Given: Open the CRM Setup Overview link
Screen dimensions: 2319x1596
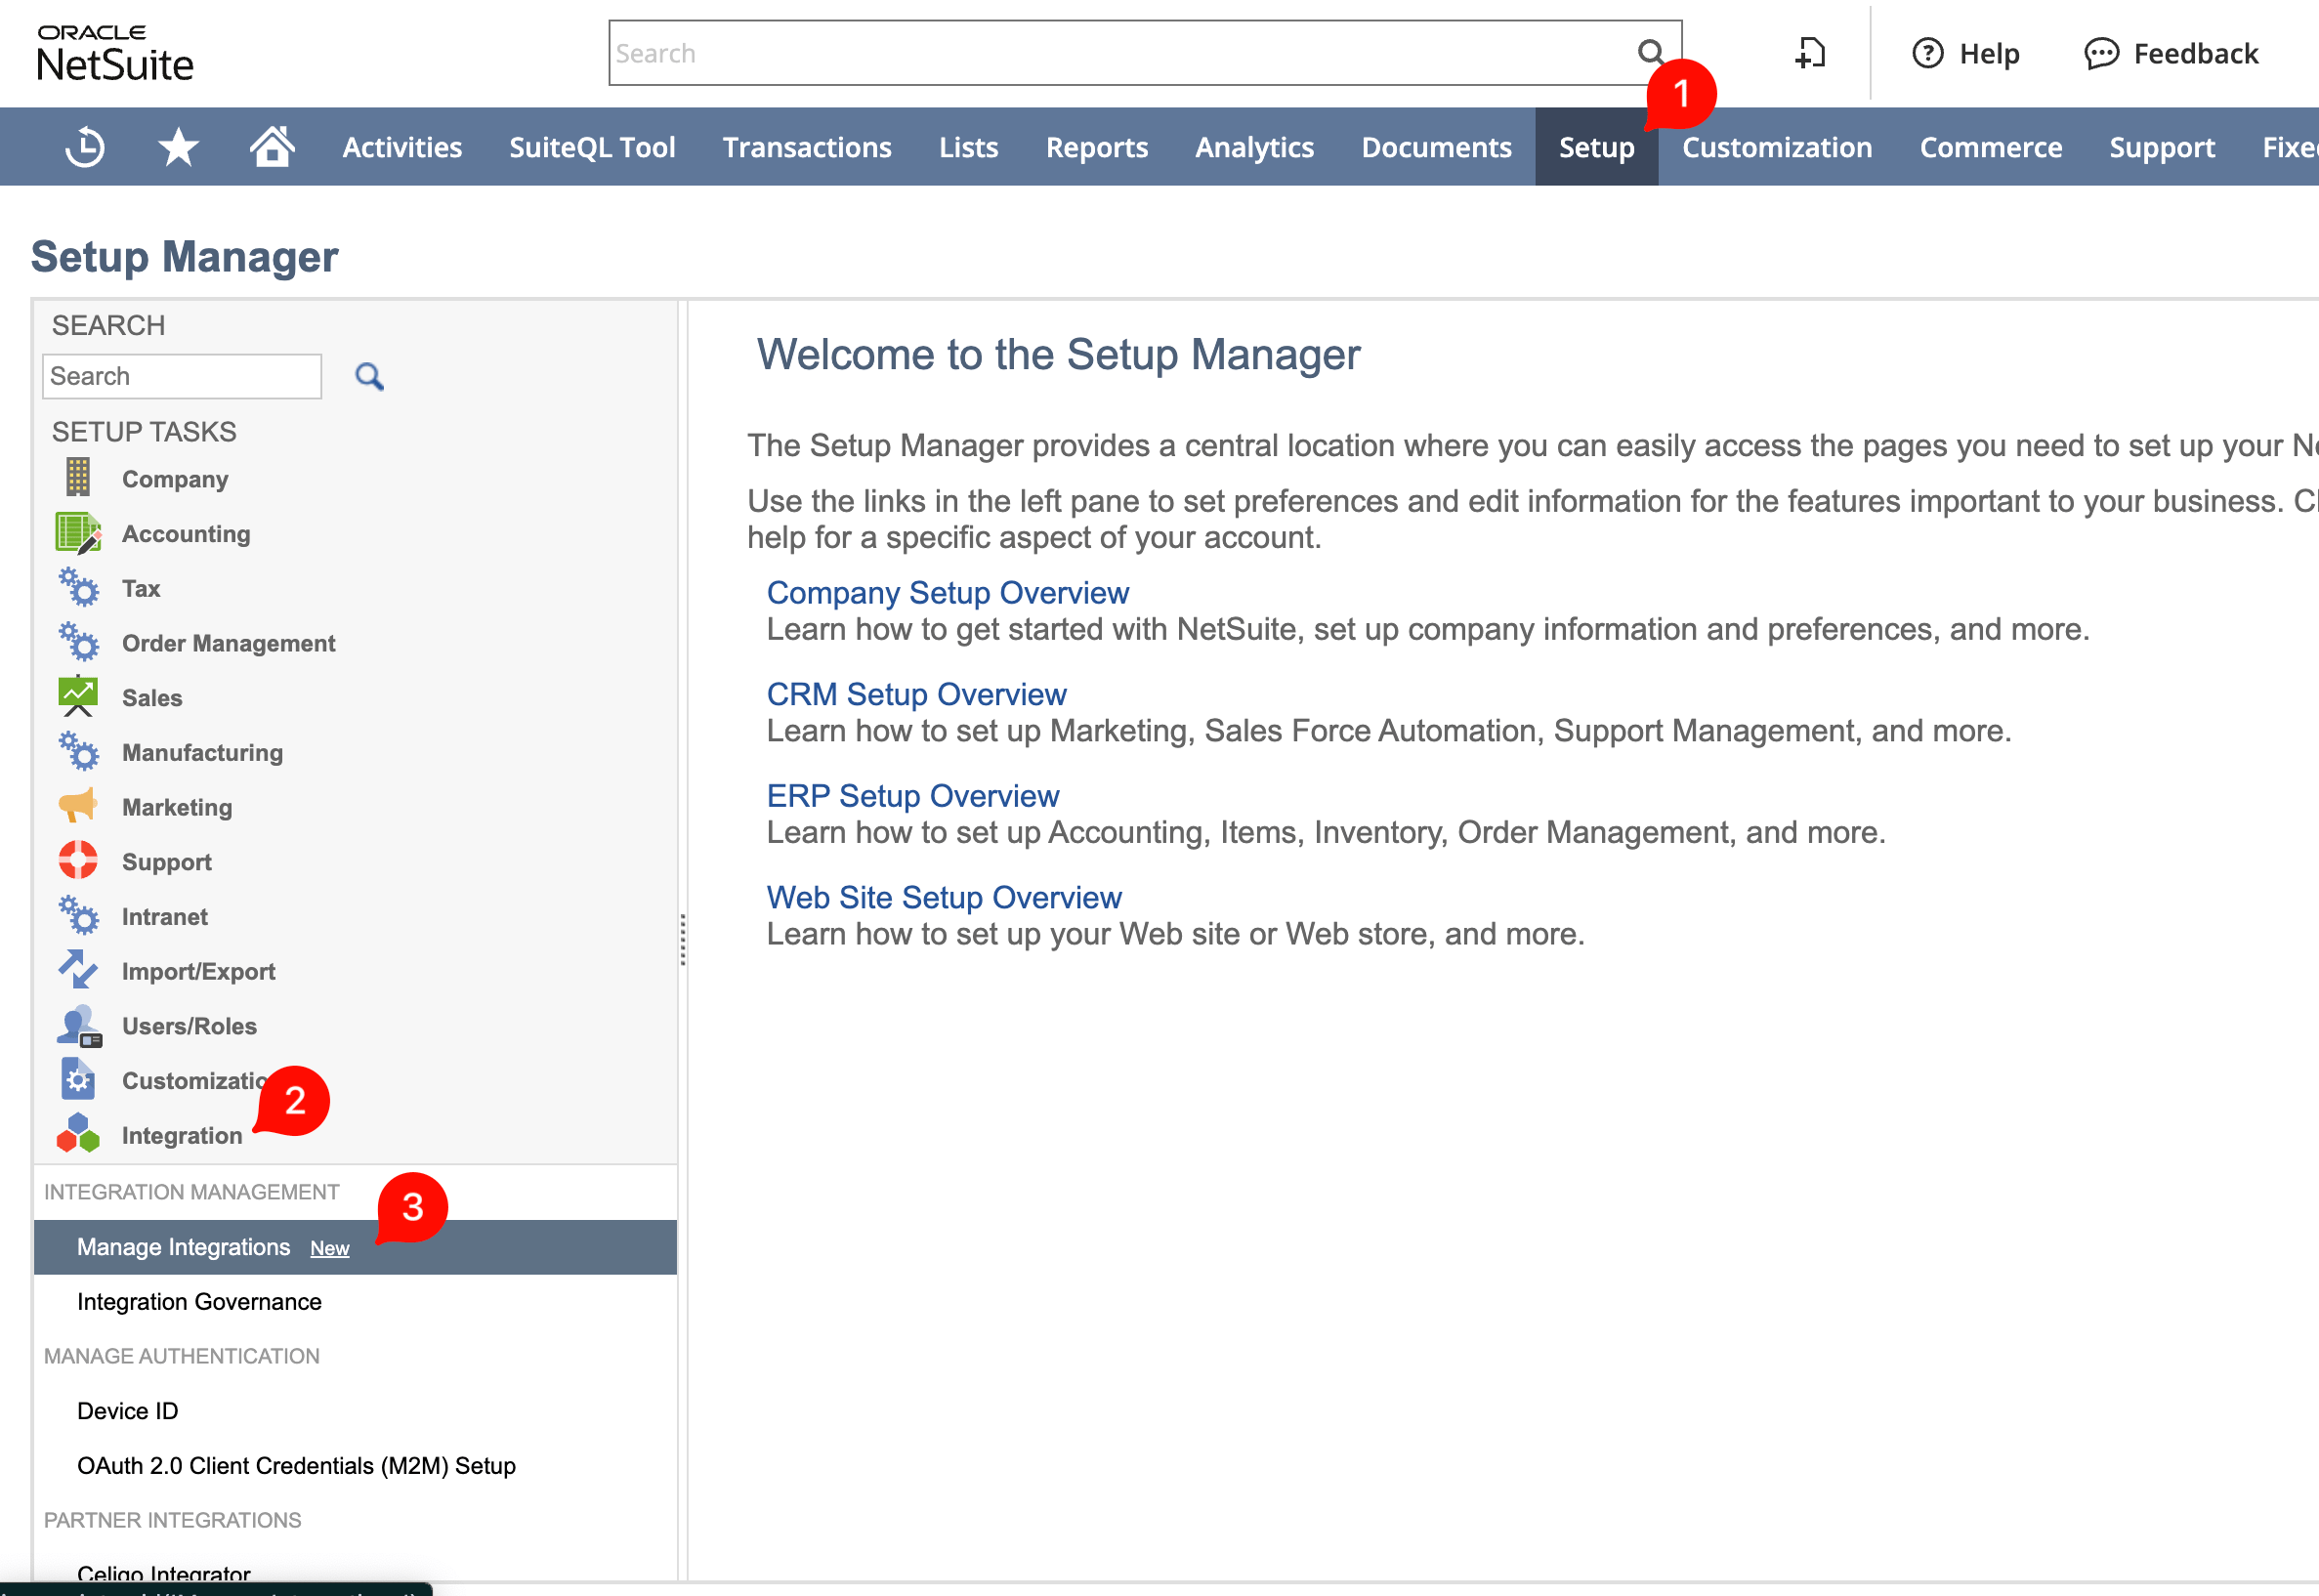Looking at the screenshot, I should [916, 694].
